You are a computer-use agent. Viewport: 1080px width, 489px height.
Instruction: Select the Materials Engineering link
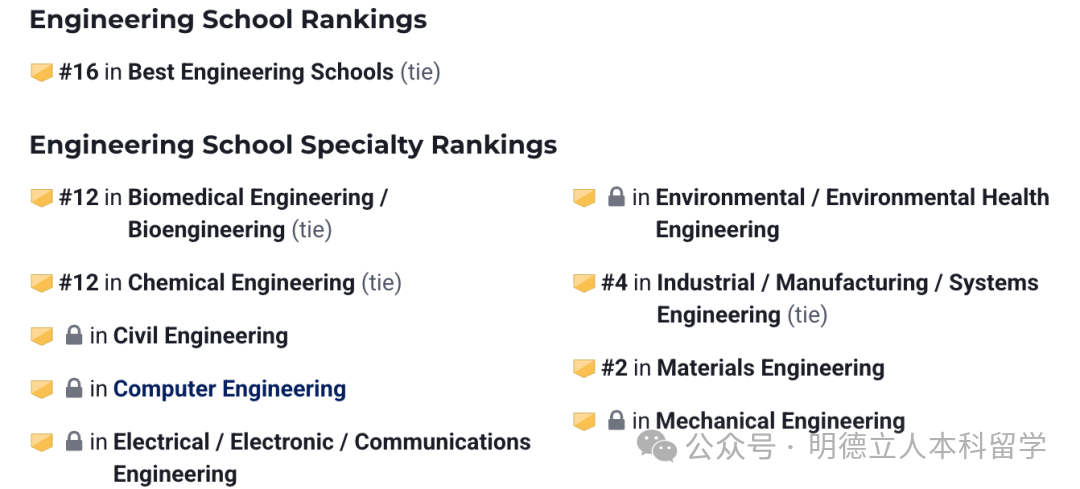(771, 368)
